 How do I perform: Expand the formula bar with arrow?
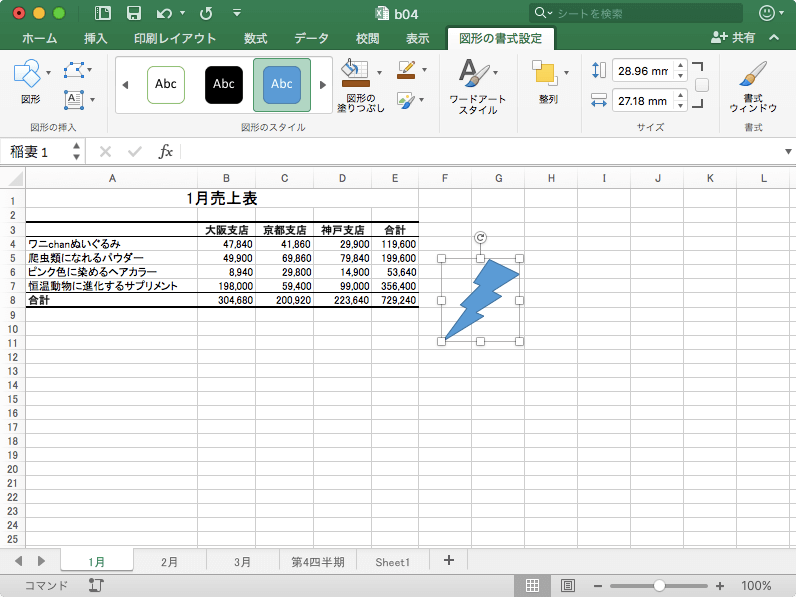pos(788,151)
